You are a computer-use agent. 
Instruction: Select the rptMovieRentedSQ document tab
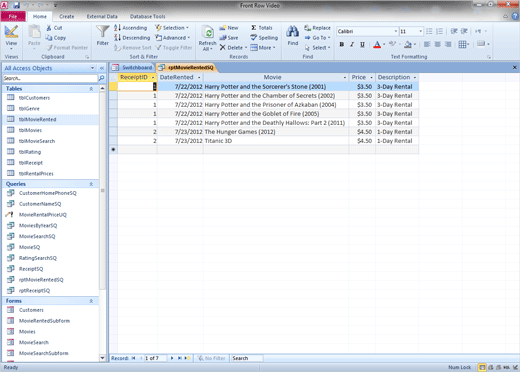coord(186,68)
